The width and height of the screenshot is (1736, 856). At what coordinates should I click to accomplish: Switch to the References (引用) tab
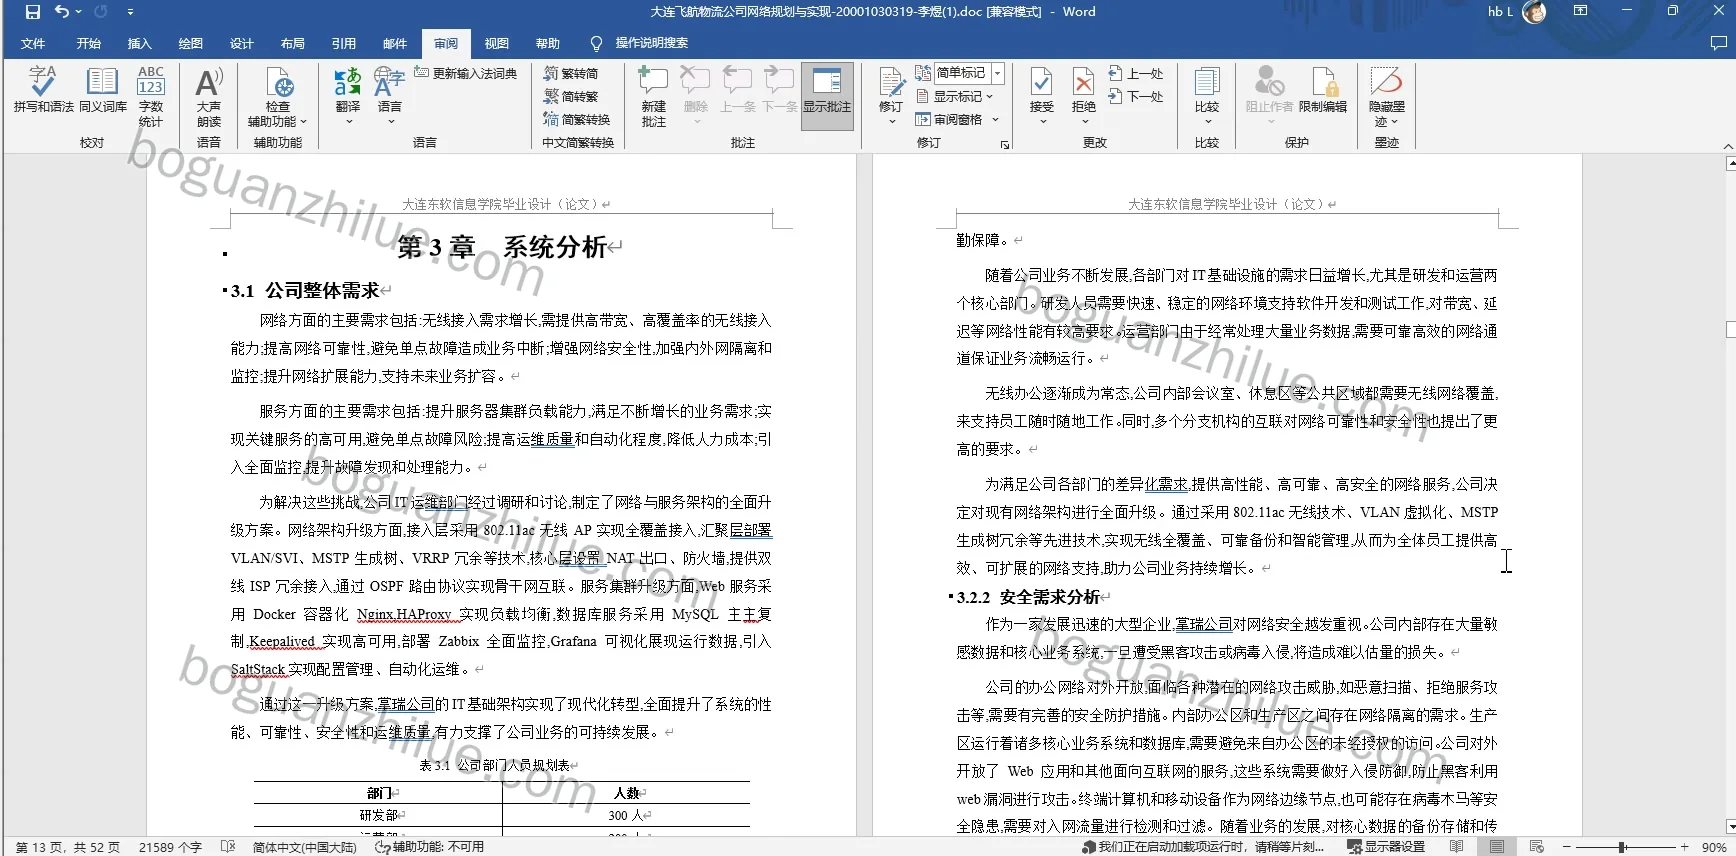pyautogui.click(x=344, y=43)
